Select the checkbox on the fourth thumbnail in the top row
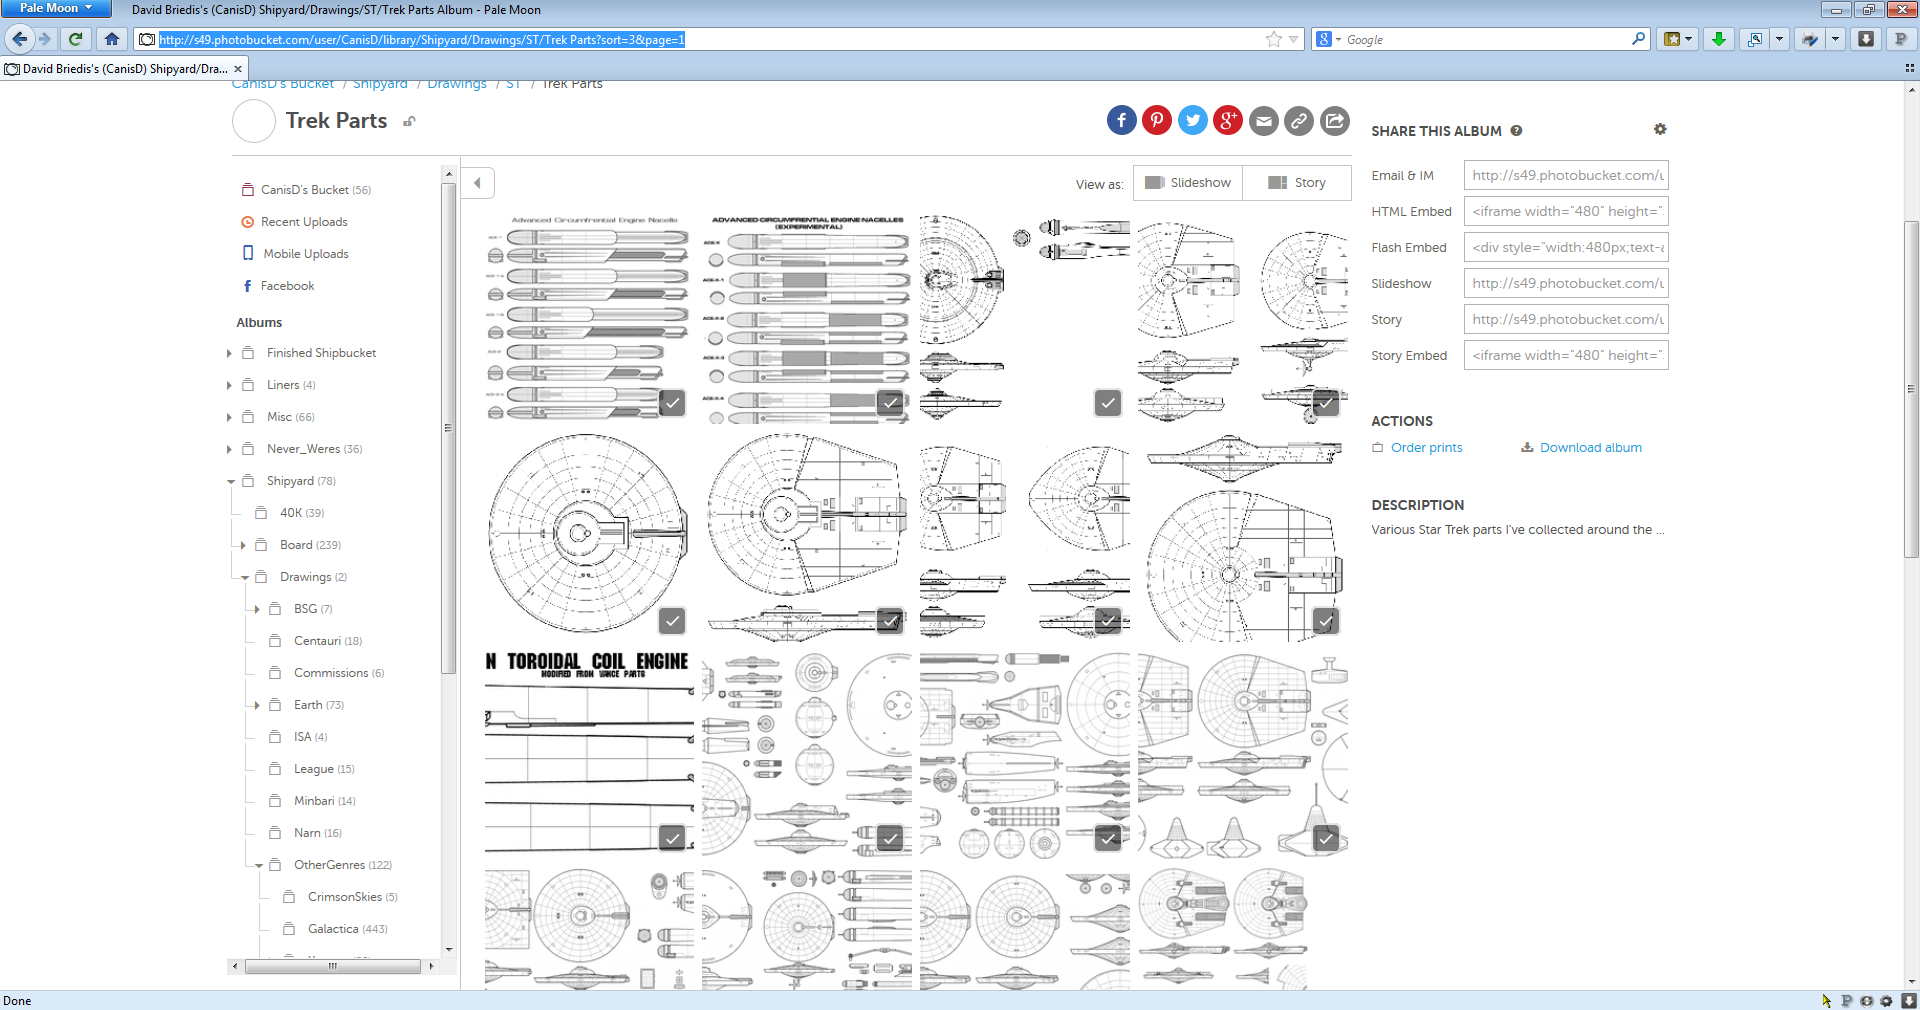 click(1326, 403)
